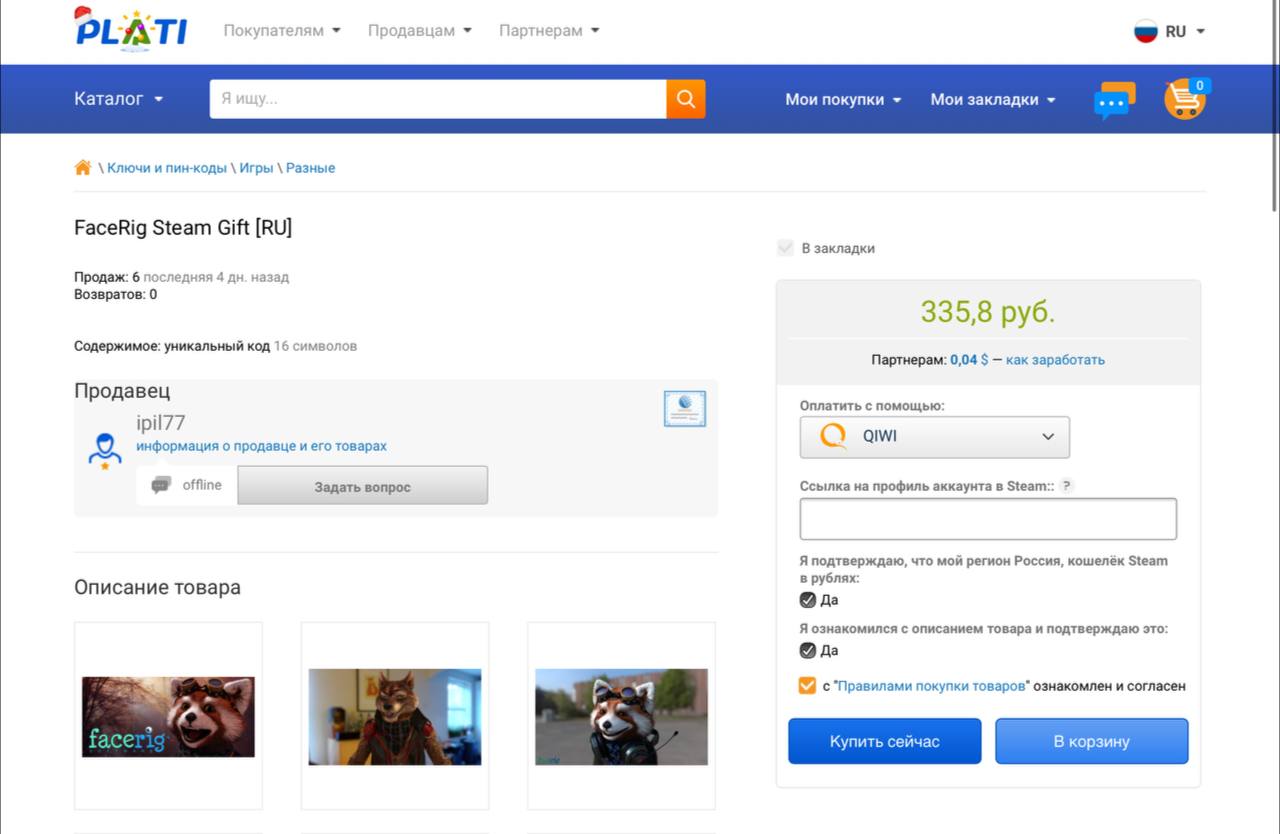Toggle the 'В закладки' checkbox
Screen dimensions: 1280x834
pyautogui.click(x=785, y=248)
